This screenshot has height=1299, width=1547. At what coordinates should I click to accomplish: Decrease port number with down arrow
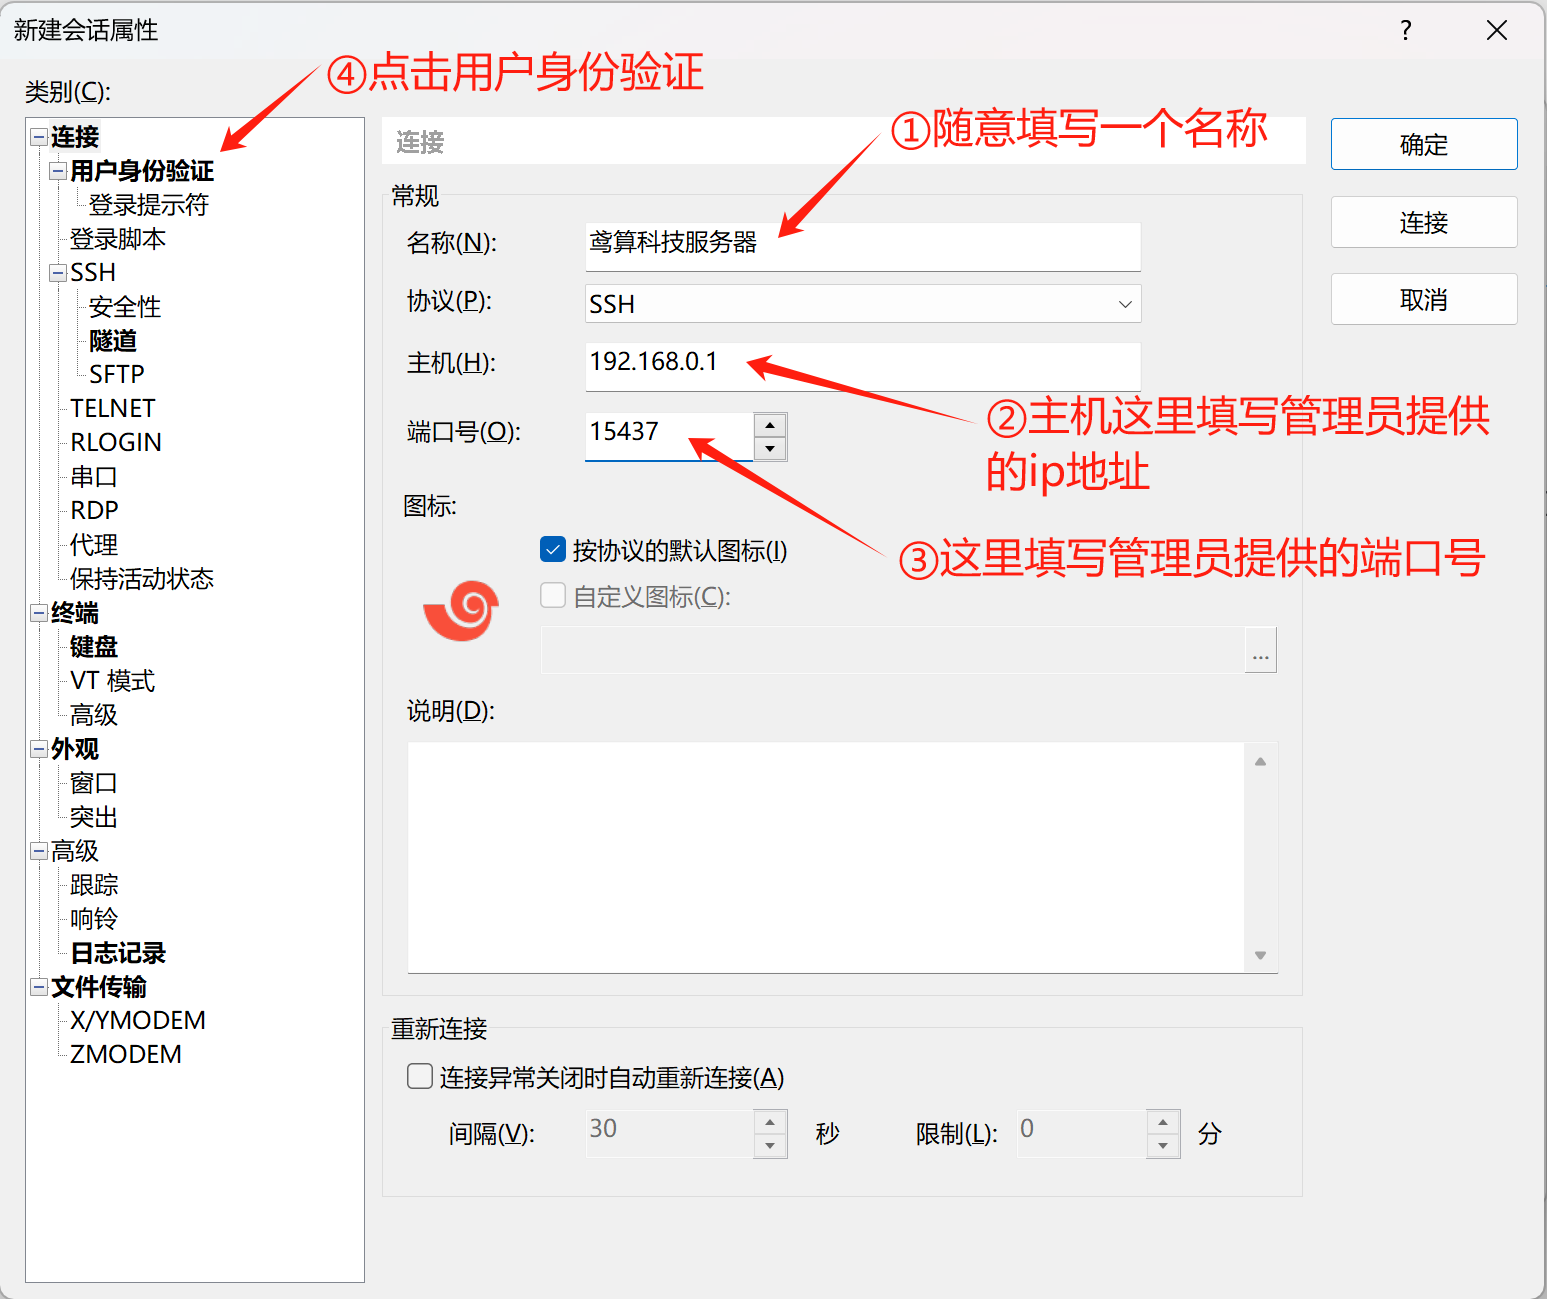click(x=769, y=449)
